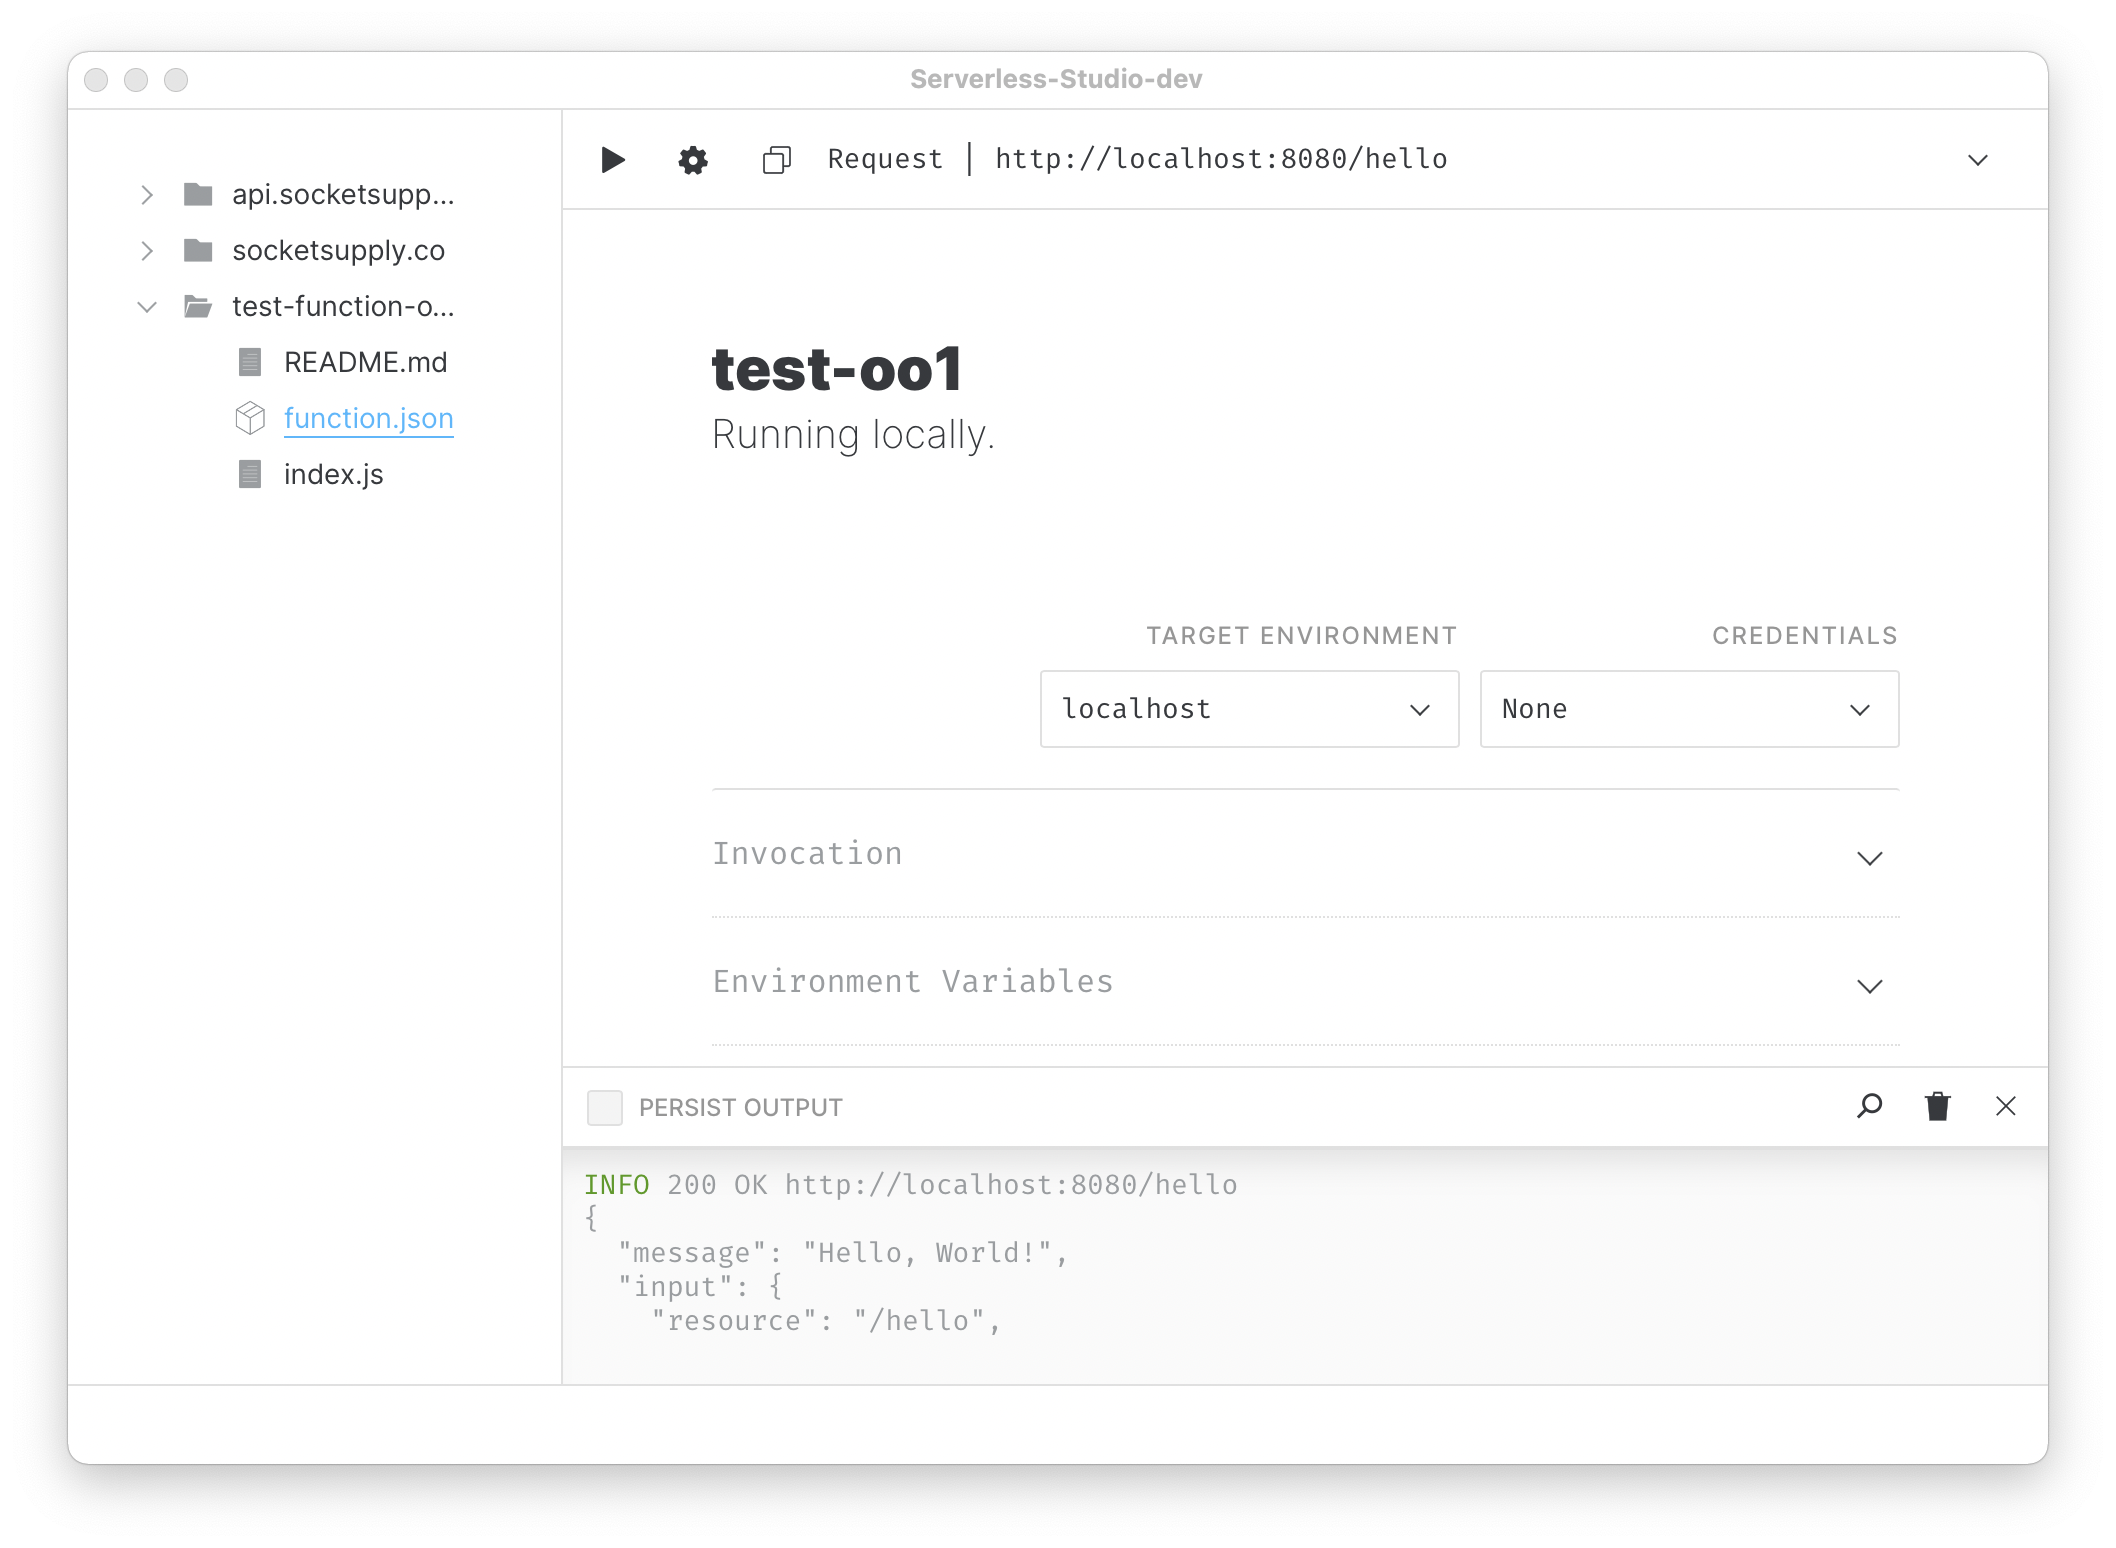Image resolution: width=2116 pixels, height=1548 pixels.
Task: Open function.json link in sidebar
Action: point(368,418)
